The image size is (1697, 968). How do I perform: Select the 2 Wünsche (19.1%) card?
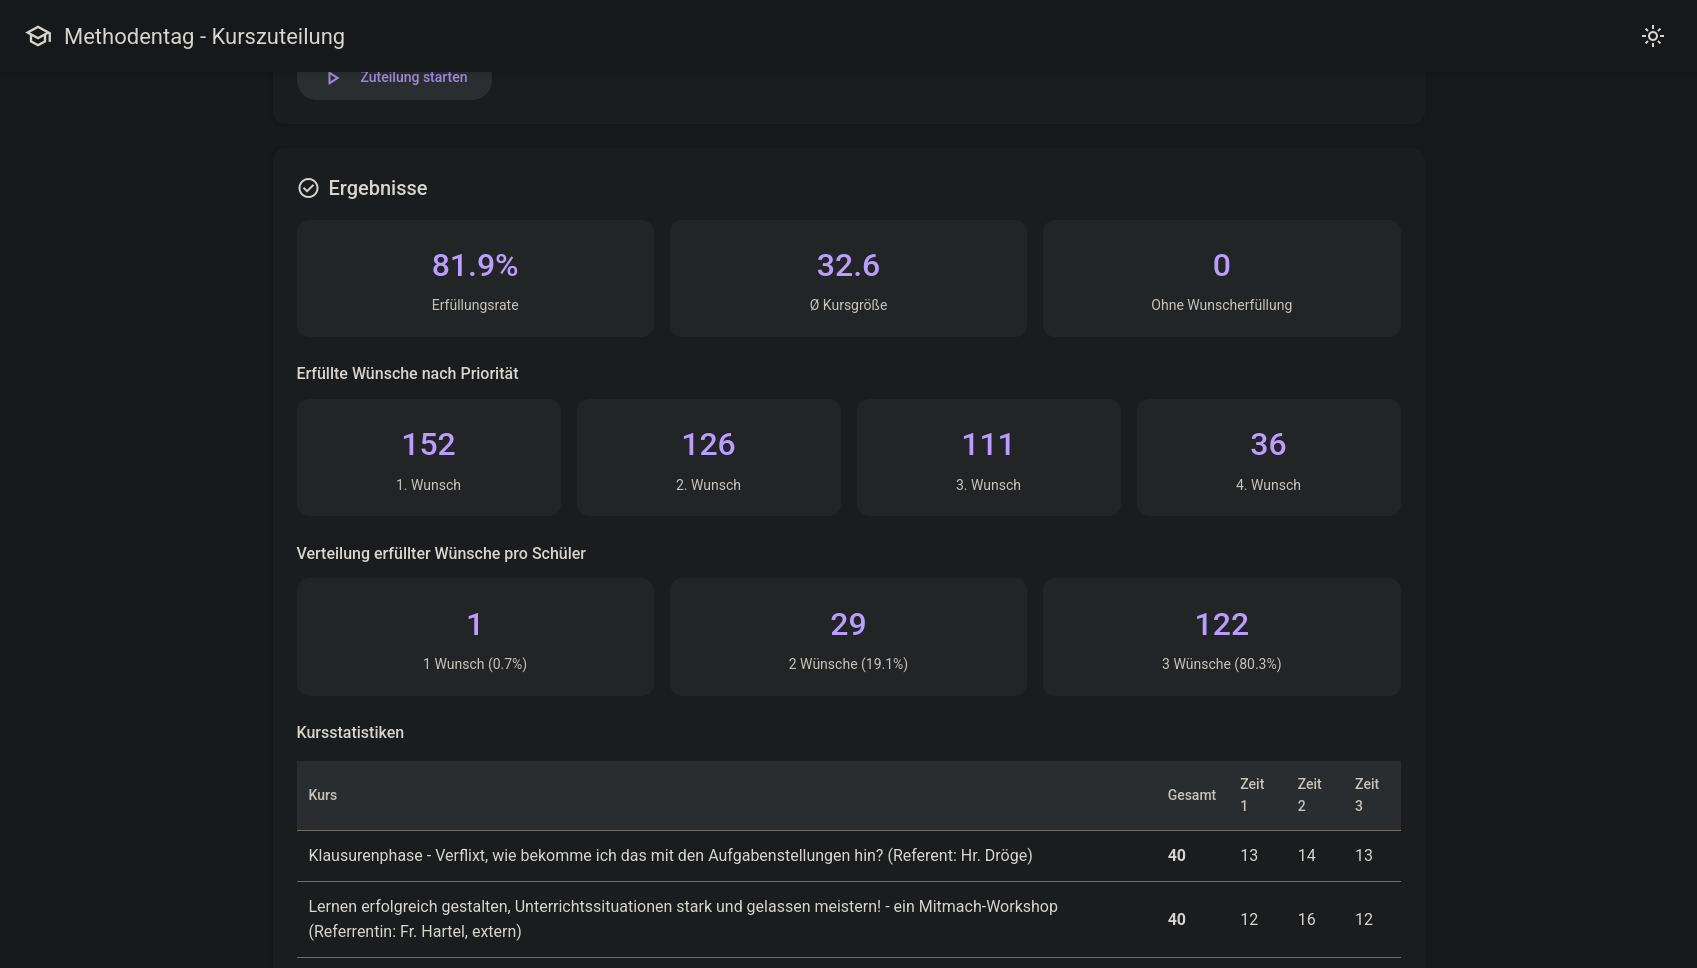click(848, 636)
